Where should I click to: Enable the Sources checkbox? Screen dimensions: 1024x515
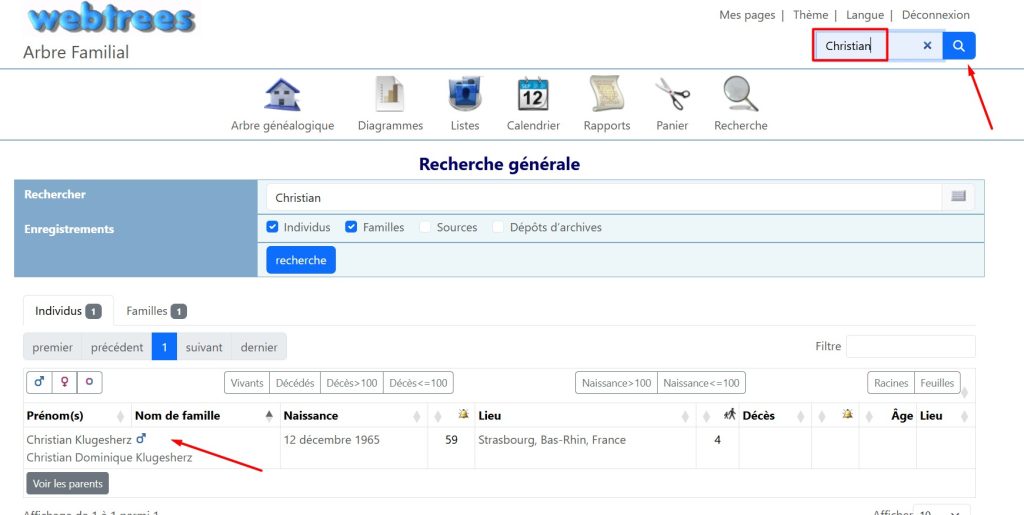(425, 227)
